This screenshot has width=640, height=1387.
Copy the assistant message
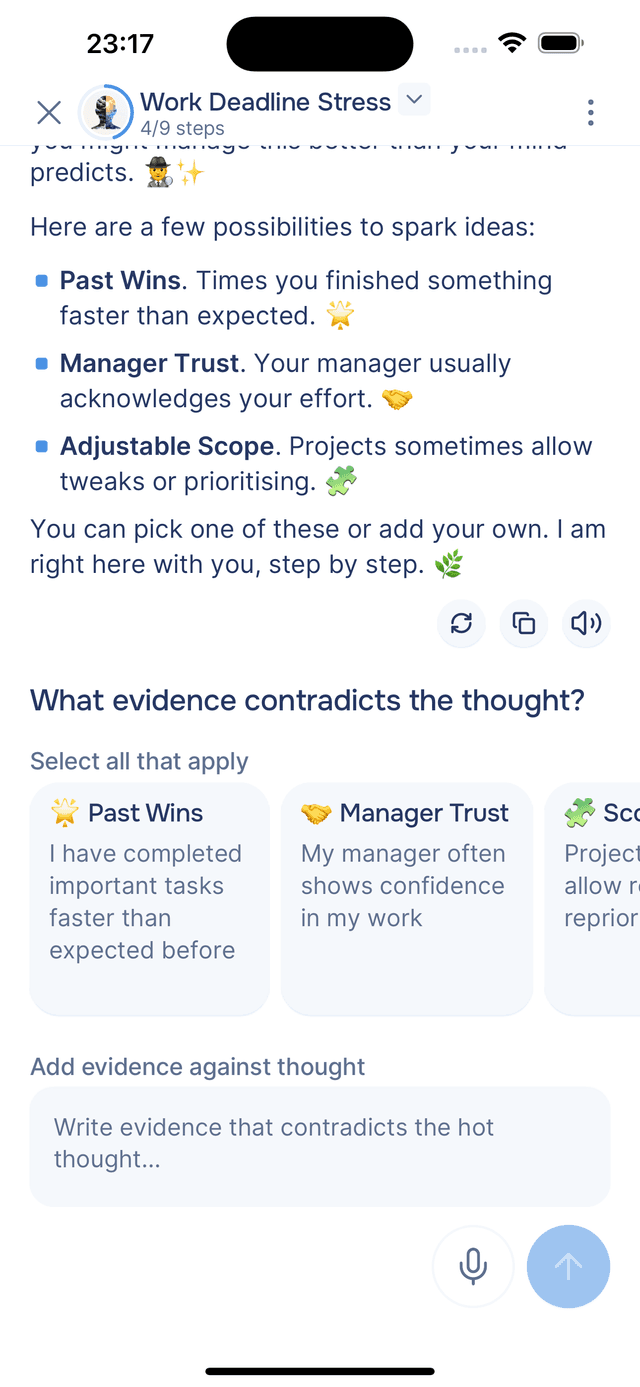click(524, 624)
